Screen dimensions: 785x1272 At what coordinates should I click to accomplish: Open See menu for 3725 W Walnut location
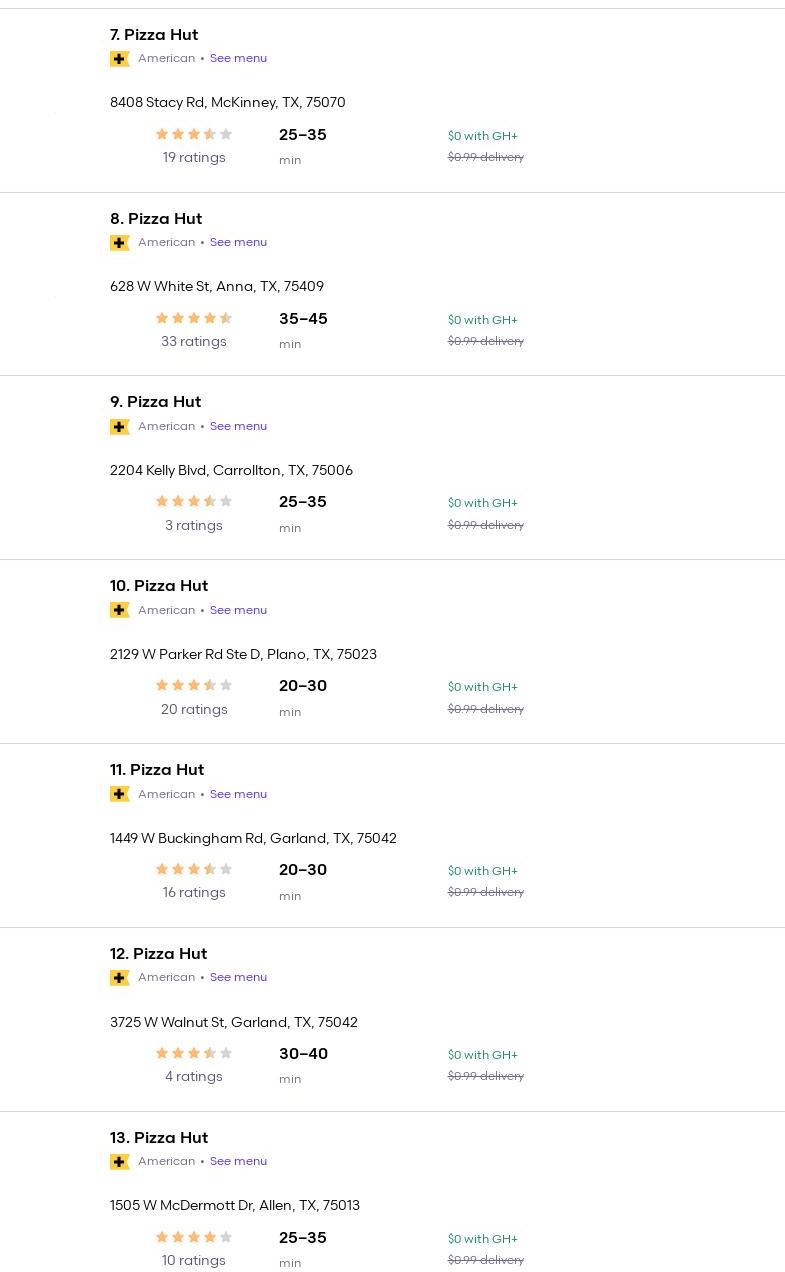[238, 977]
